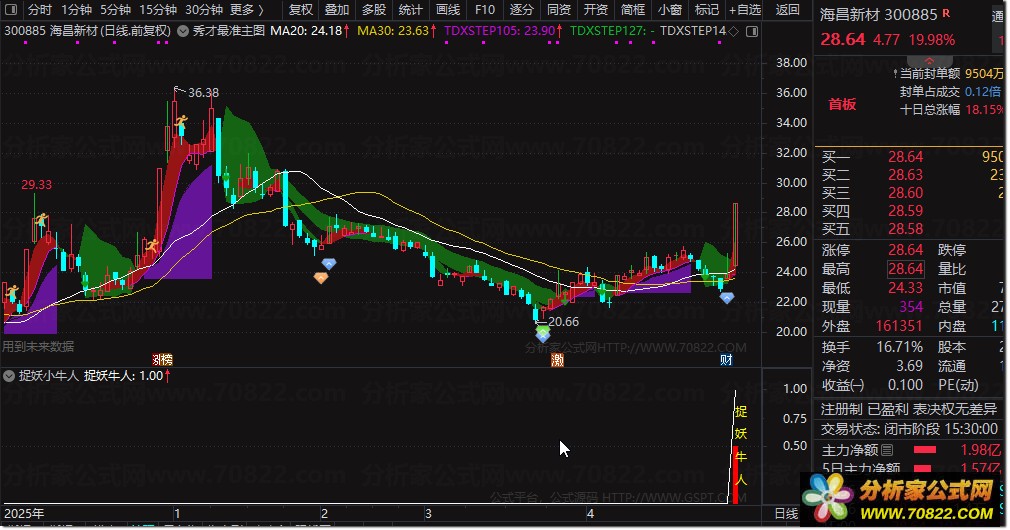Viewport: 1010px width, 530px height.
Task: Click the diamond icon next to TDXSTEP14
Action: (x=734, y=31)
